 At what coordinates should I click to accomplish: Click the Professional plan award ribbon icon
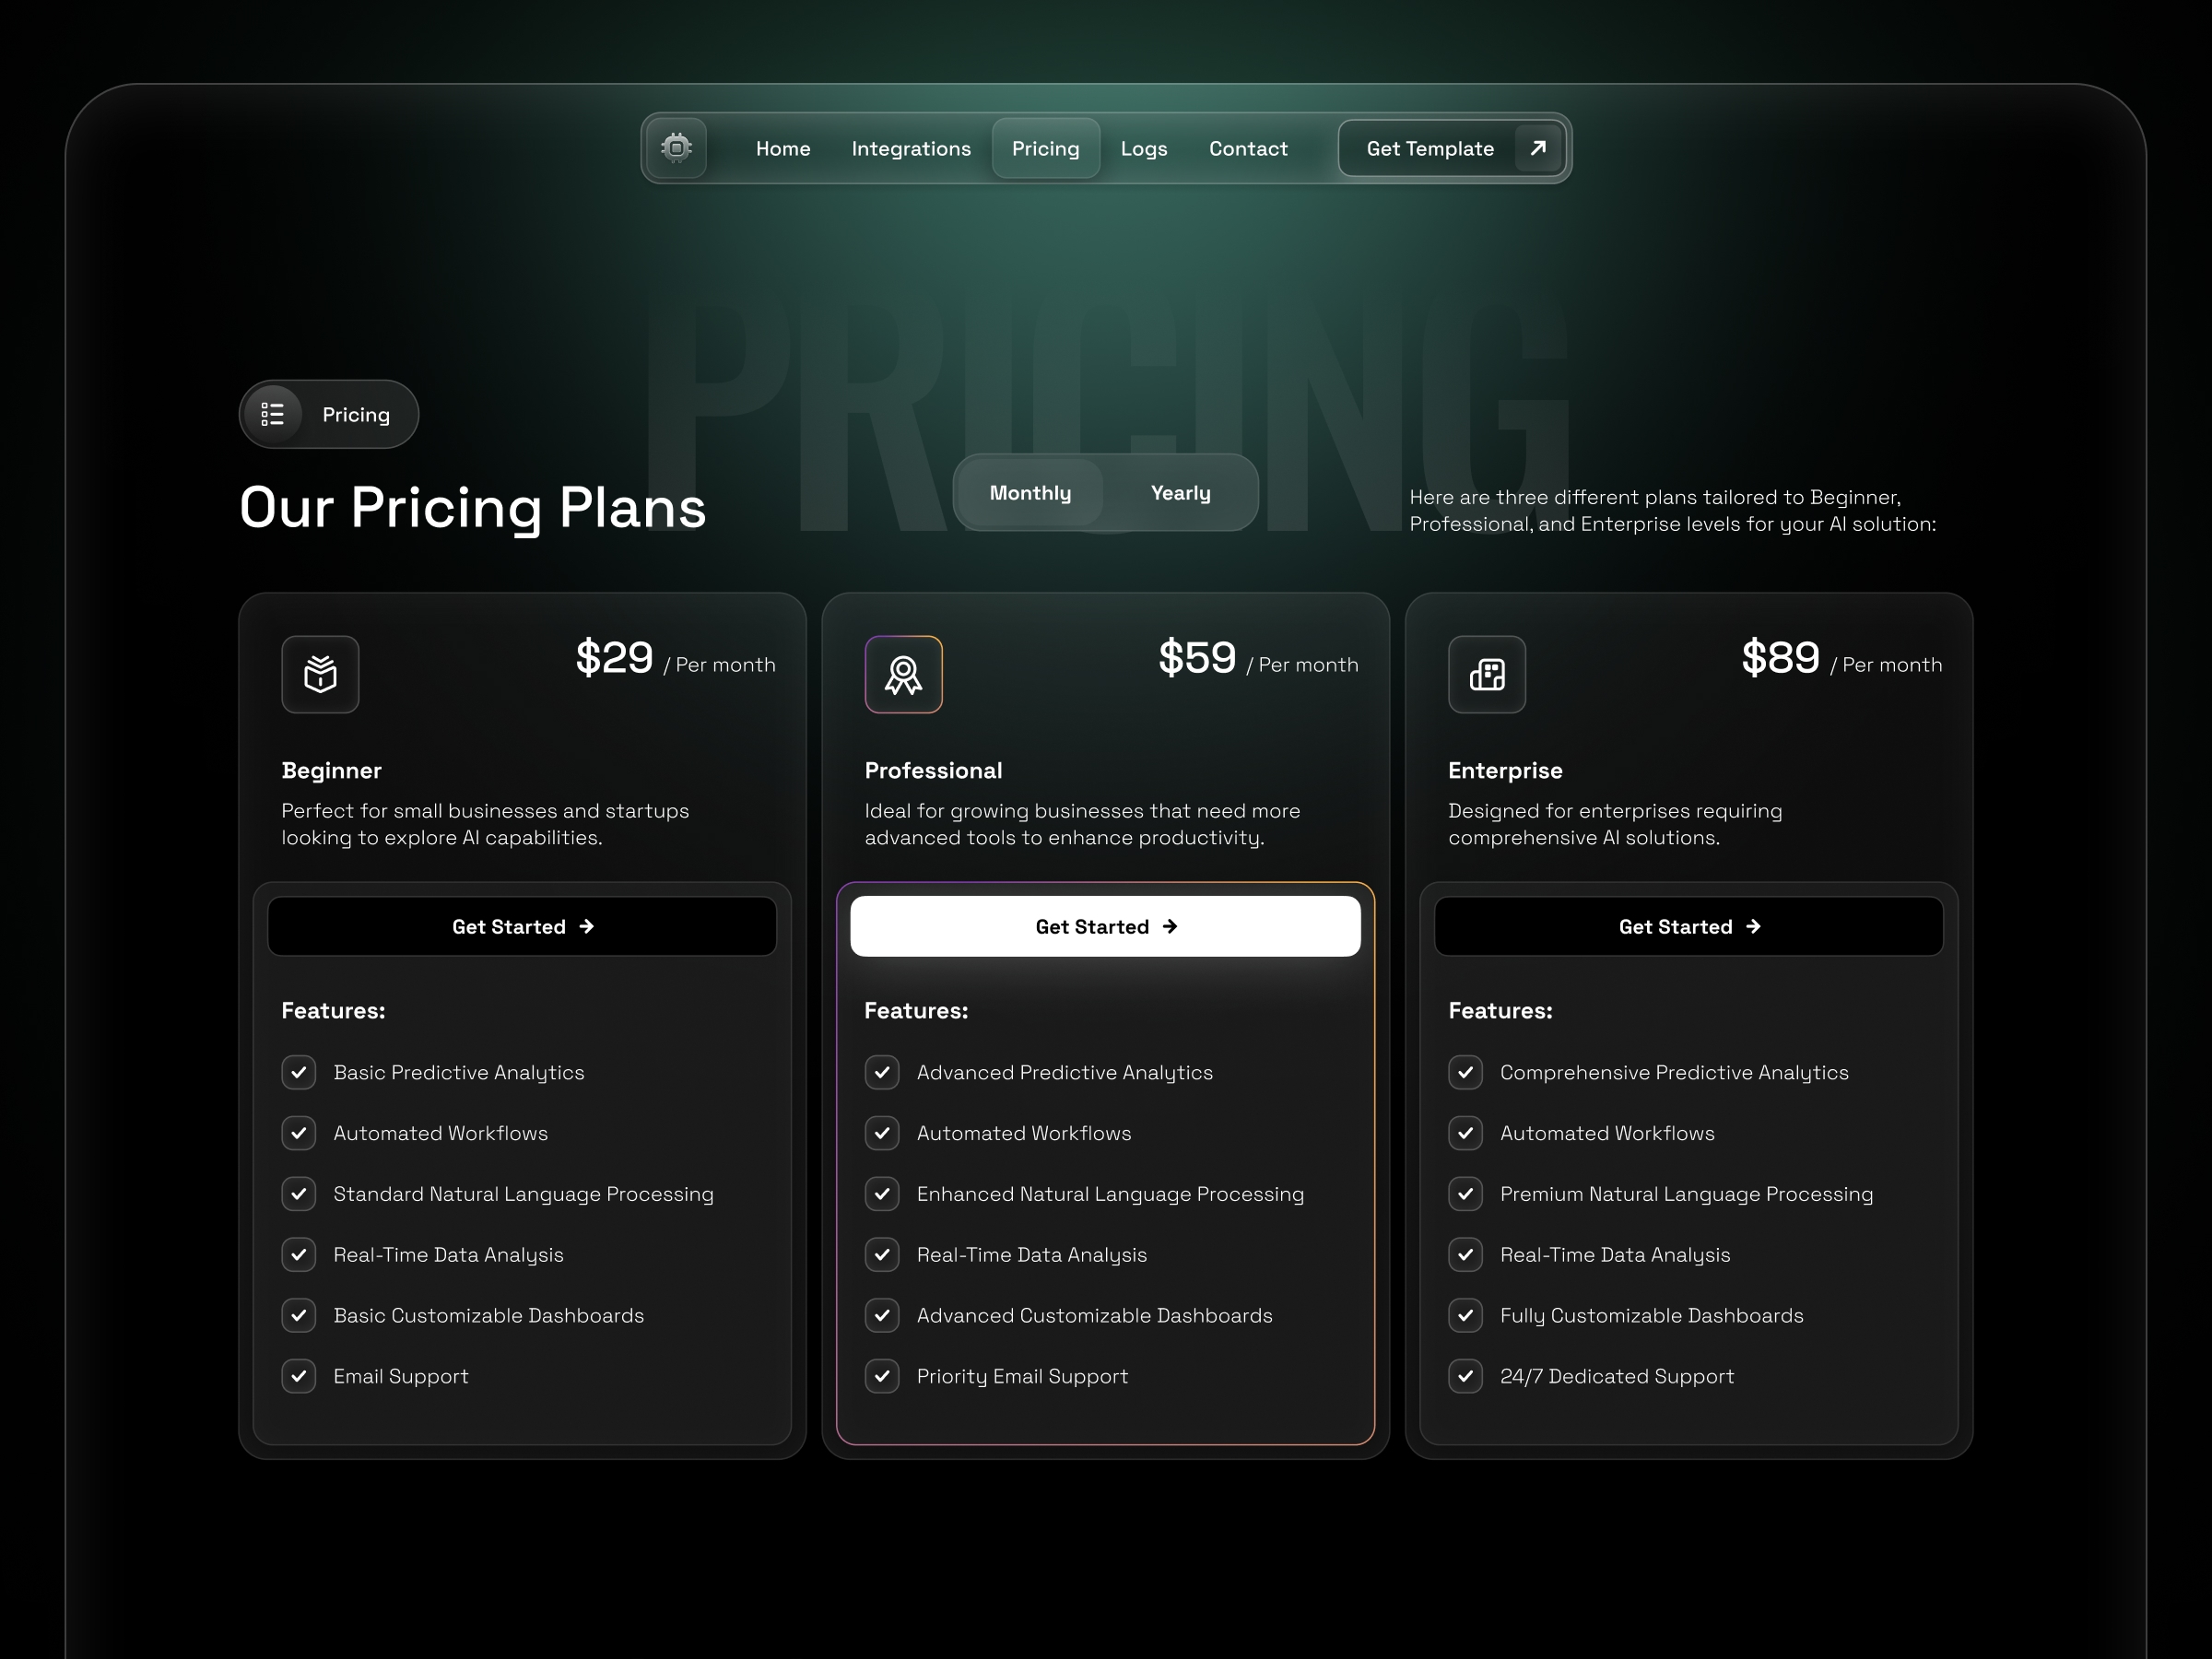903,674
